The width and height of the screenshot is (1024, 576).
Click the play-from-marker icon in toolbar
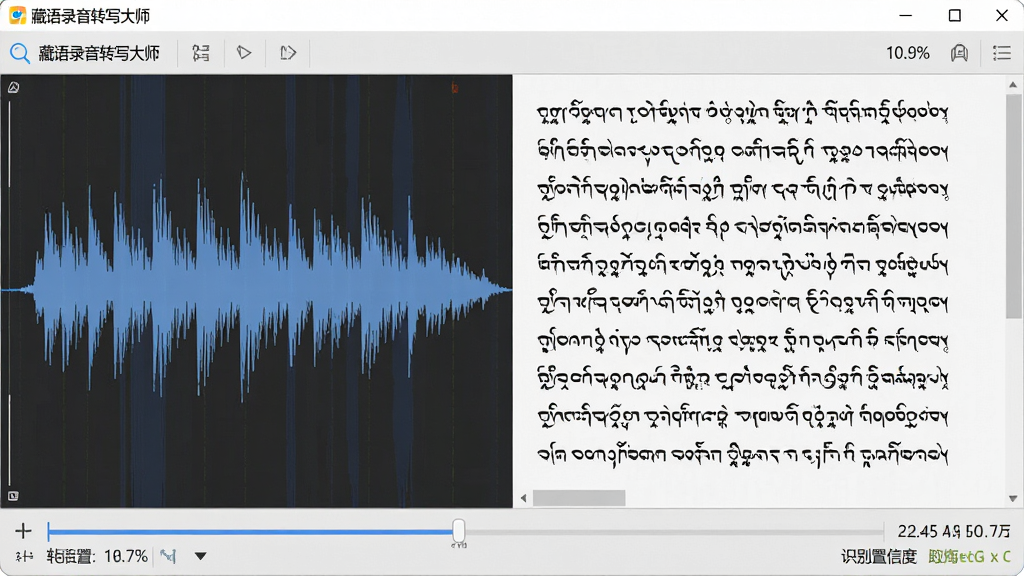[x=288, y=53]
